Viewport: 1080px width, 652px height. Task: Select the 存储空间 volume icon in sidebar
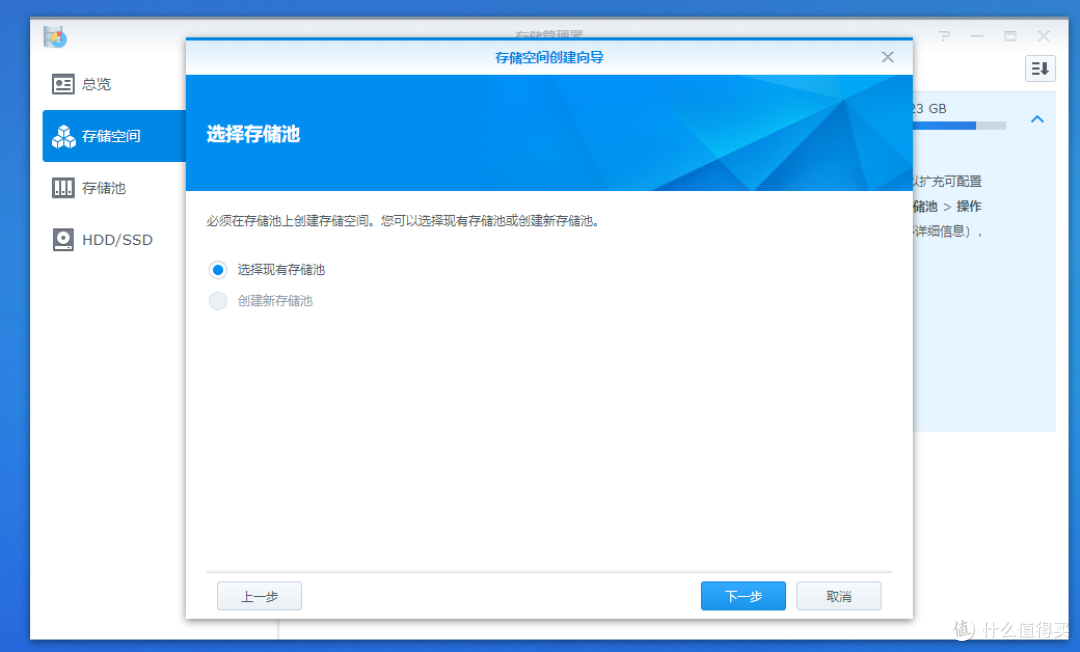click(62, 136)
